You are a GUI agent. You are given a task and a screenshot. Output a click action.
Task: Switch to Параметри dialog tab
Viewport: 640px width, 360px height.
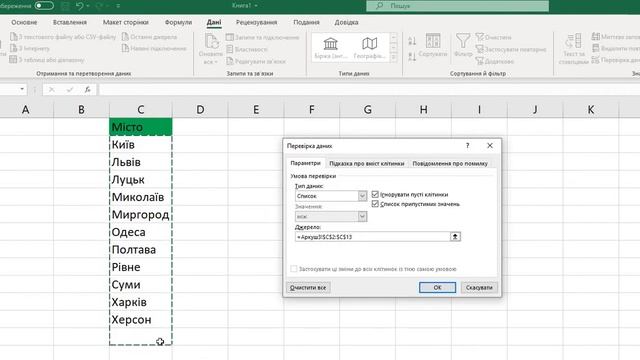click(x=305, y=163)
